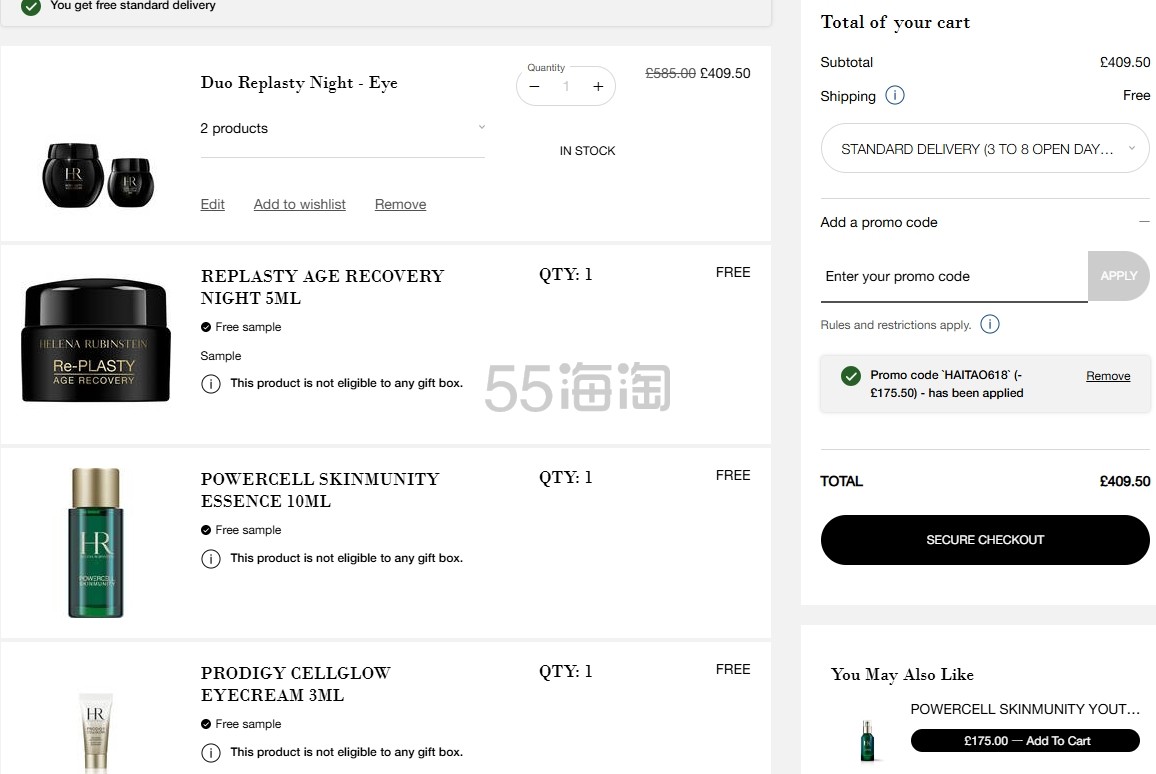Decrease quantity of Duo Replasty Night - Eye
This screenshot has width=1156, height=774.
(x=535, y=86)
